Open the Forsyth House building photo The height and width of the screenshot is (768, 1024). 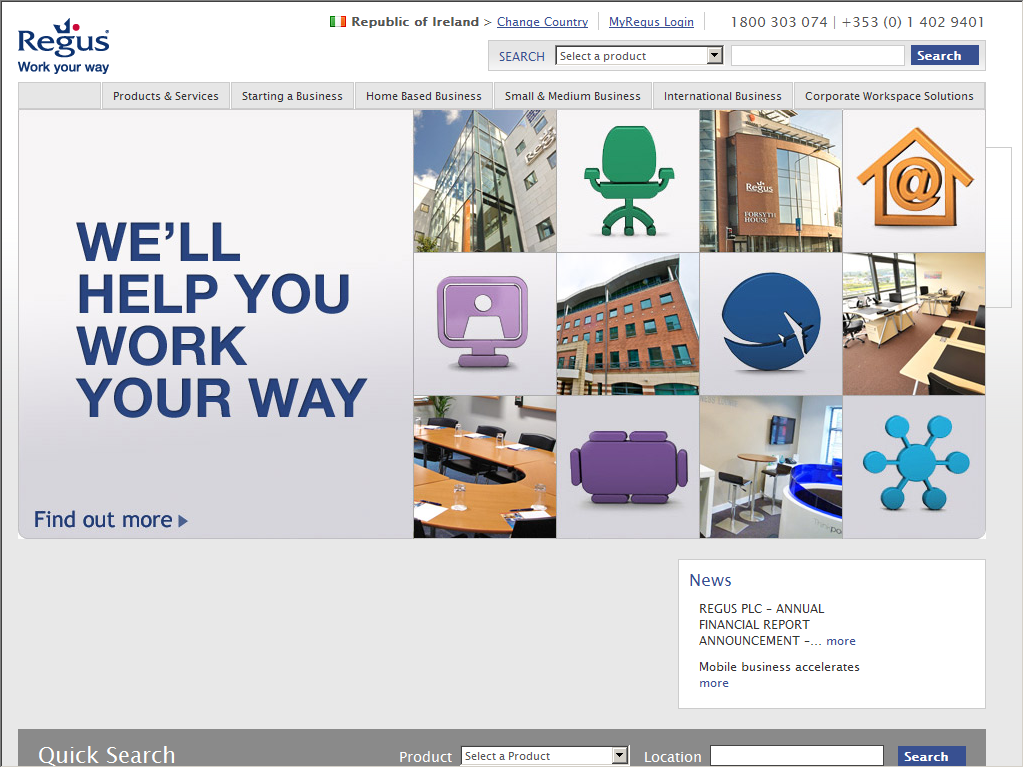(x=771, y=181)
